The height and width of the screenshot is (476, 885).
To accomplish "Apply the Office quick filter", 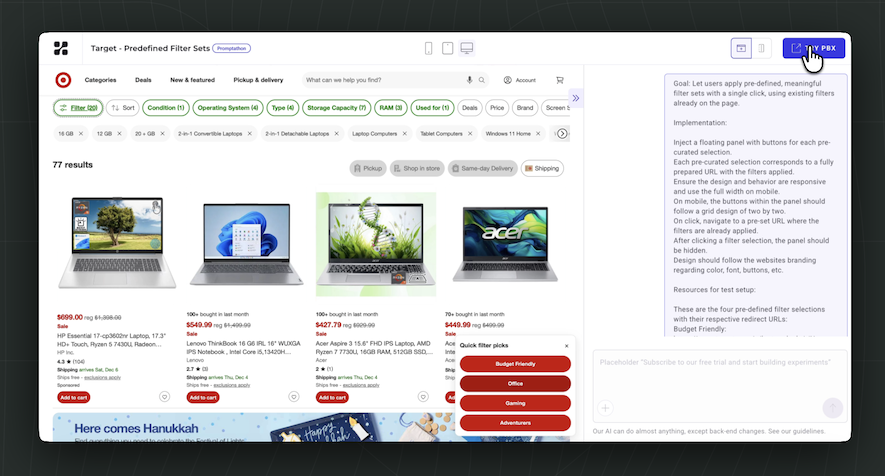I will point(515,384).
